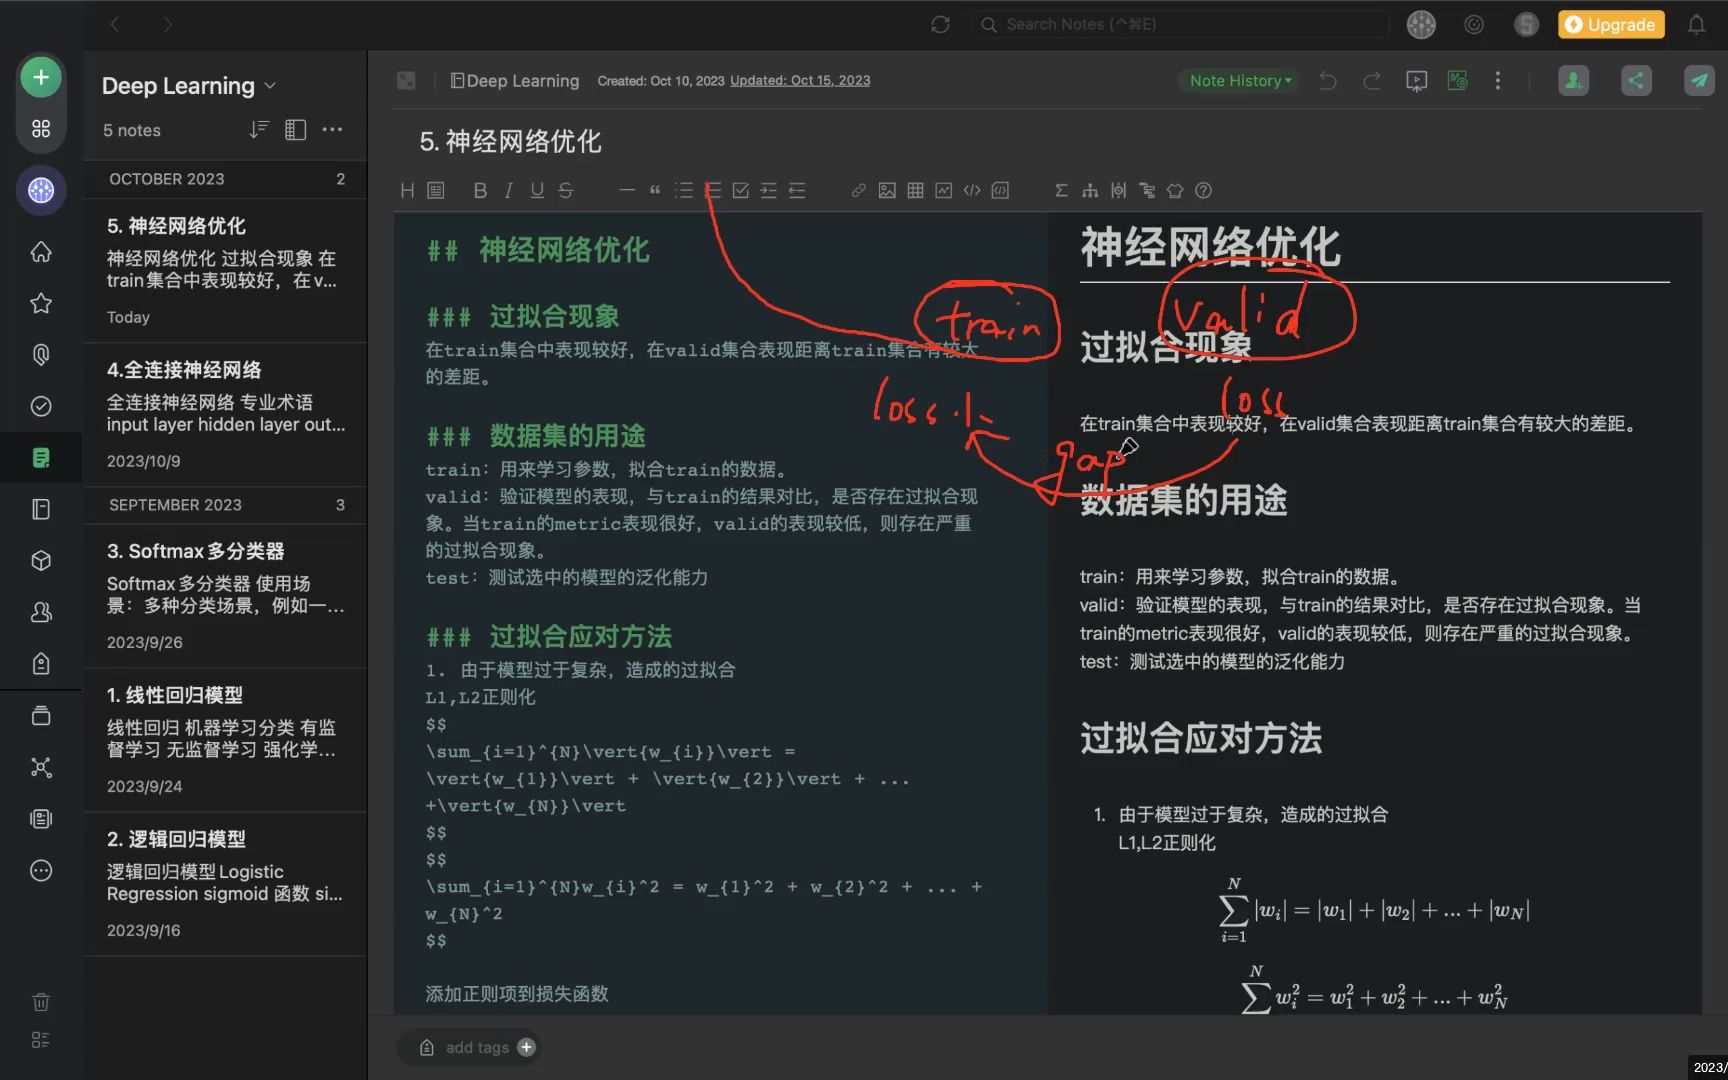
Task: Open the 'Updated: Oct 15, 2023' link
Action: (799, 80)
